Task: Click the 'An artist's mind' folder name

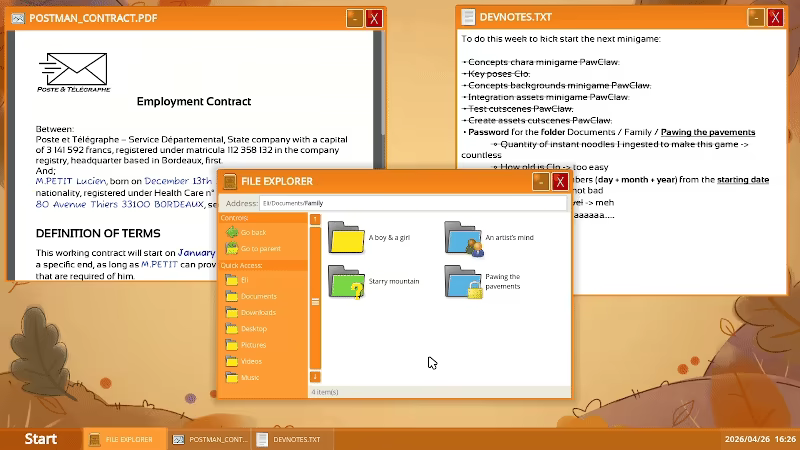Action: (509, 237)
